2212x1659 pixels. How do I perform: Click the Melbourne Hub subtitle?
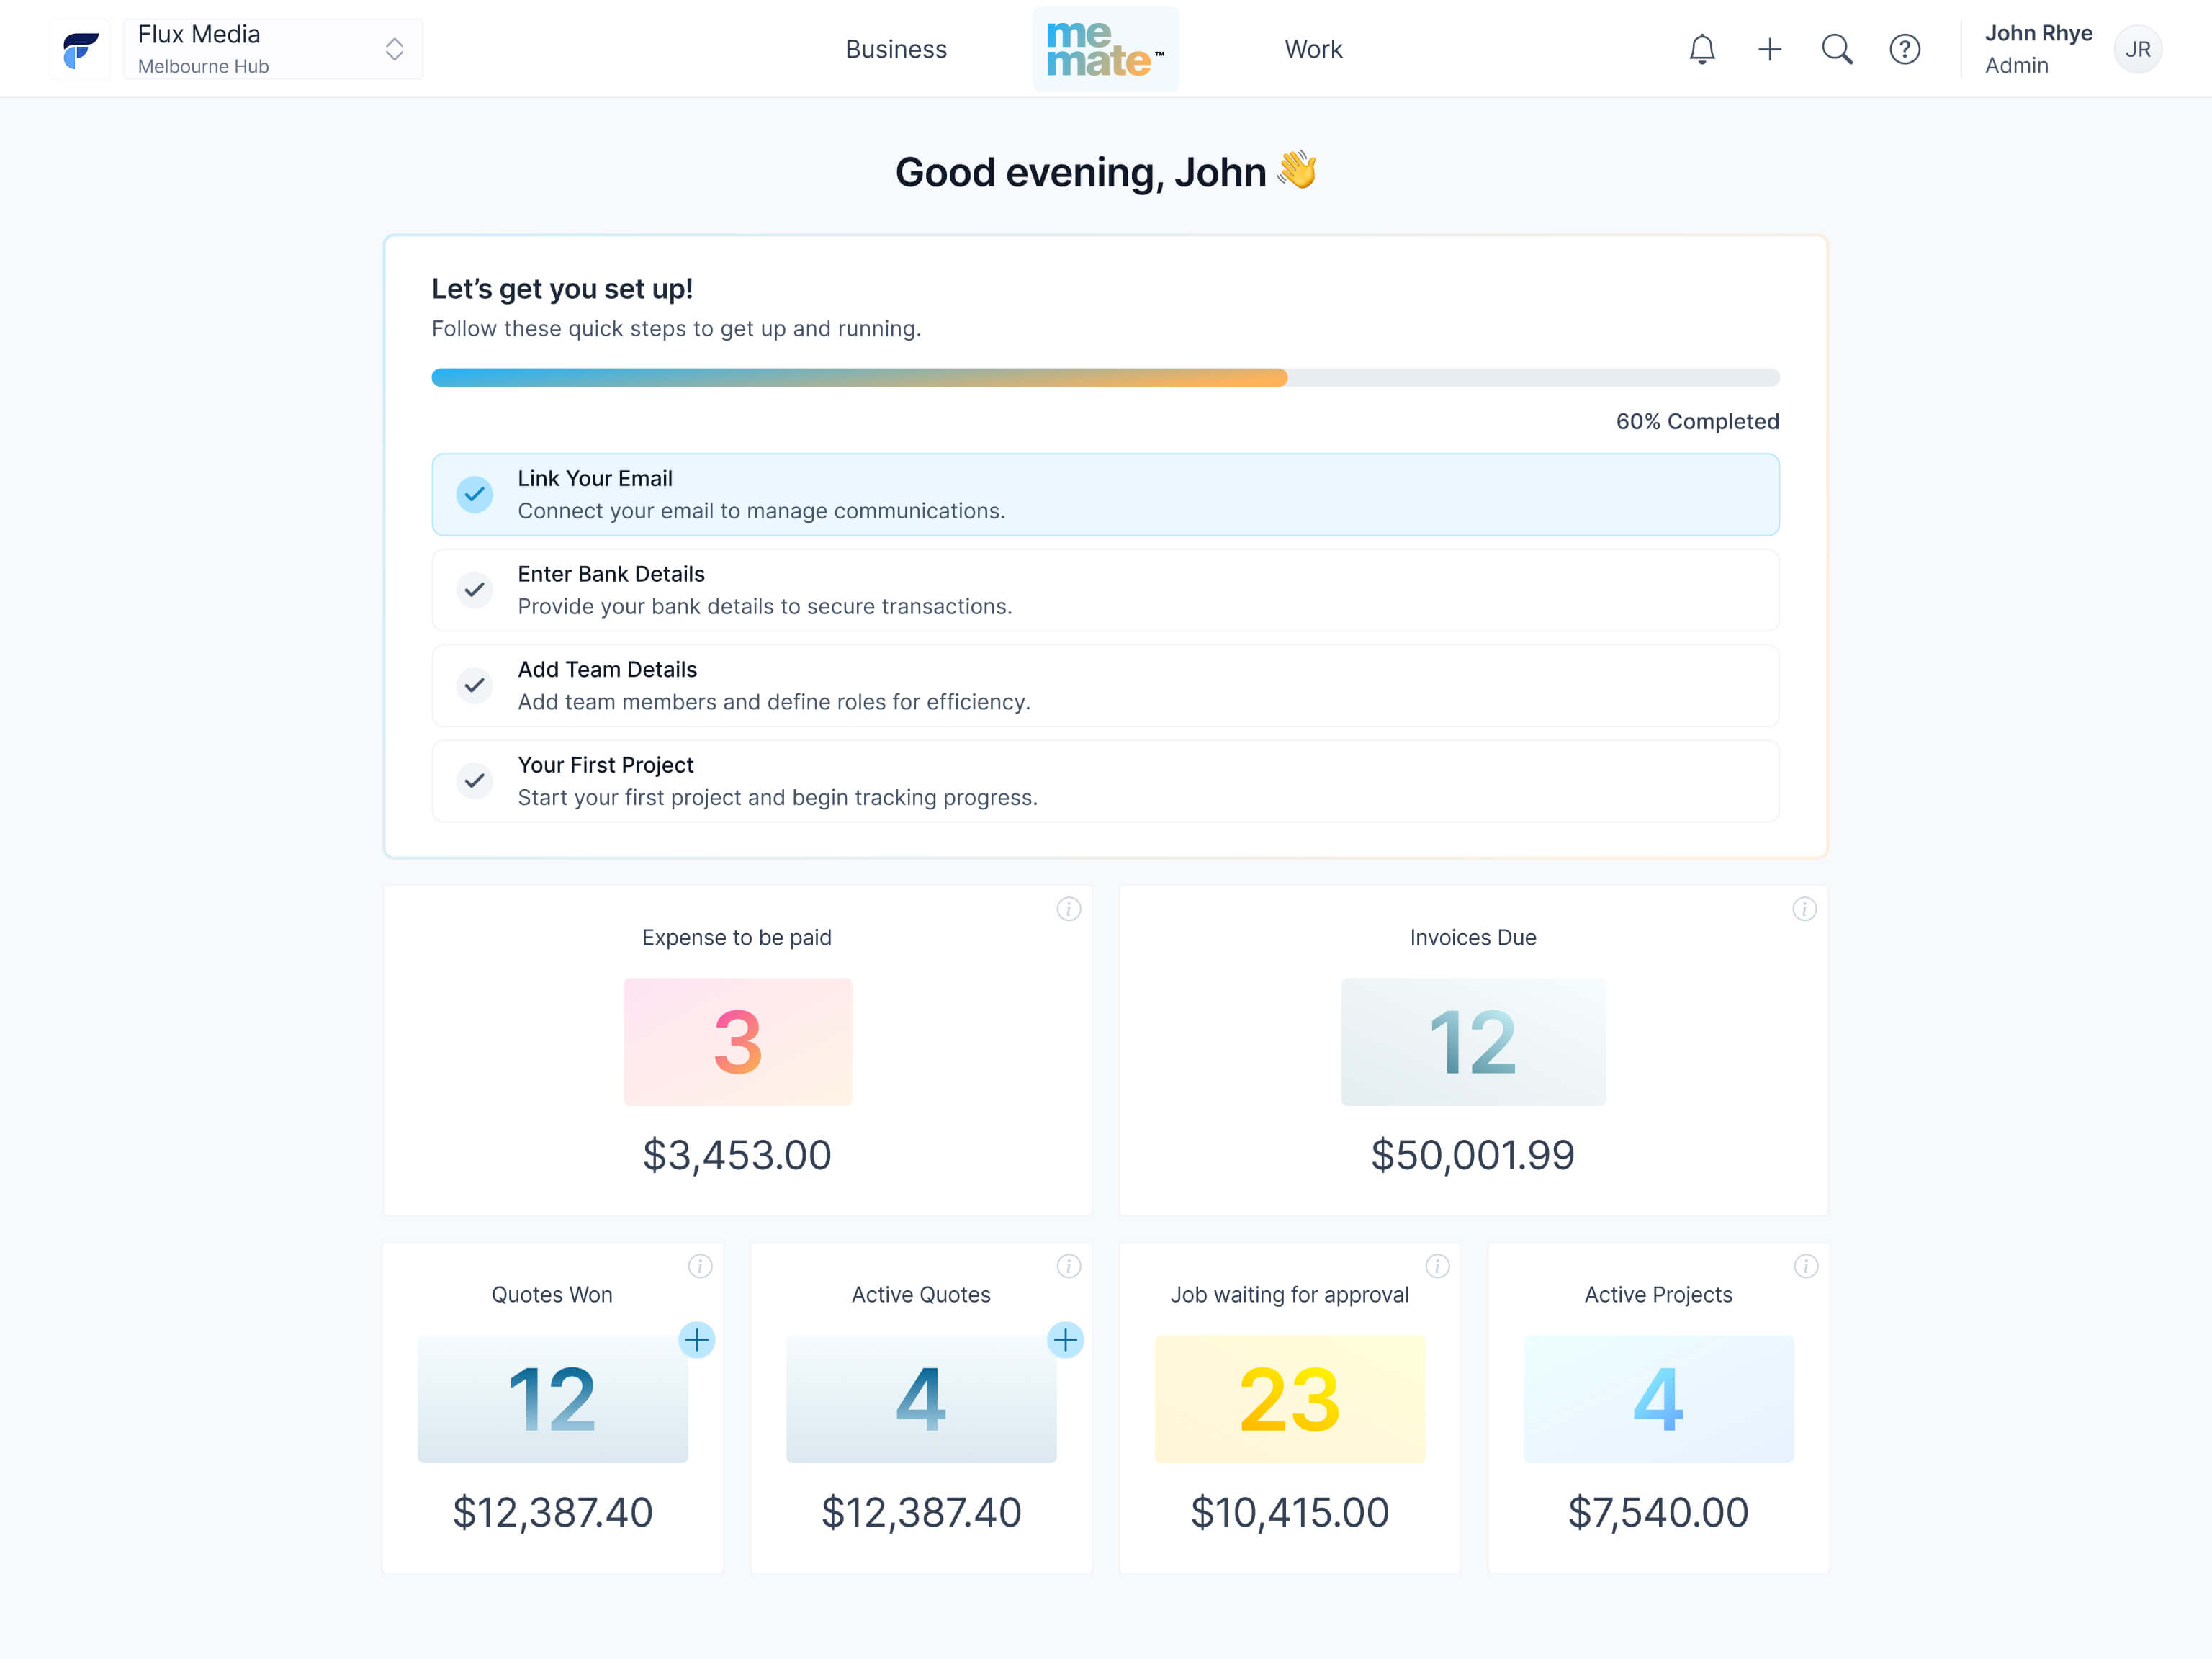203,66
